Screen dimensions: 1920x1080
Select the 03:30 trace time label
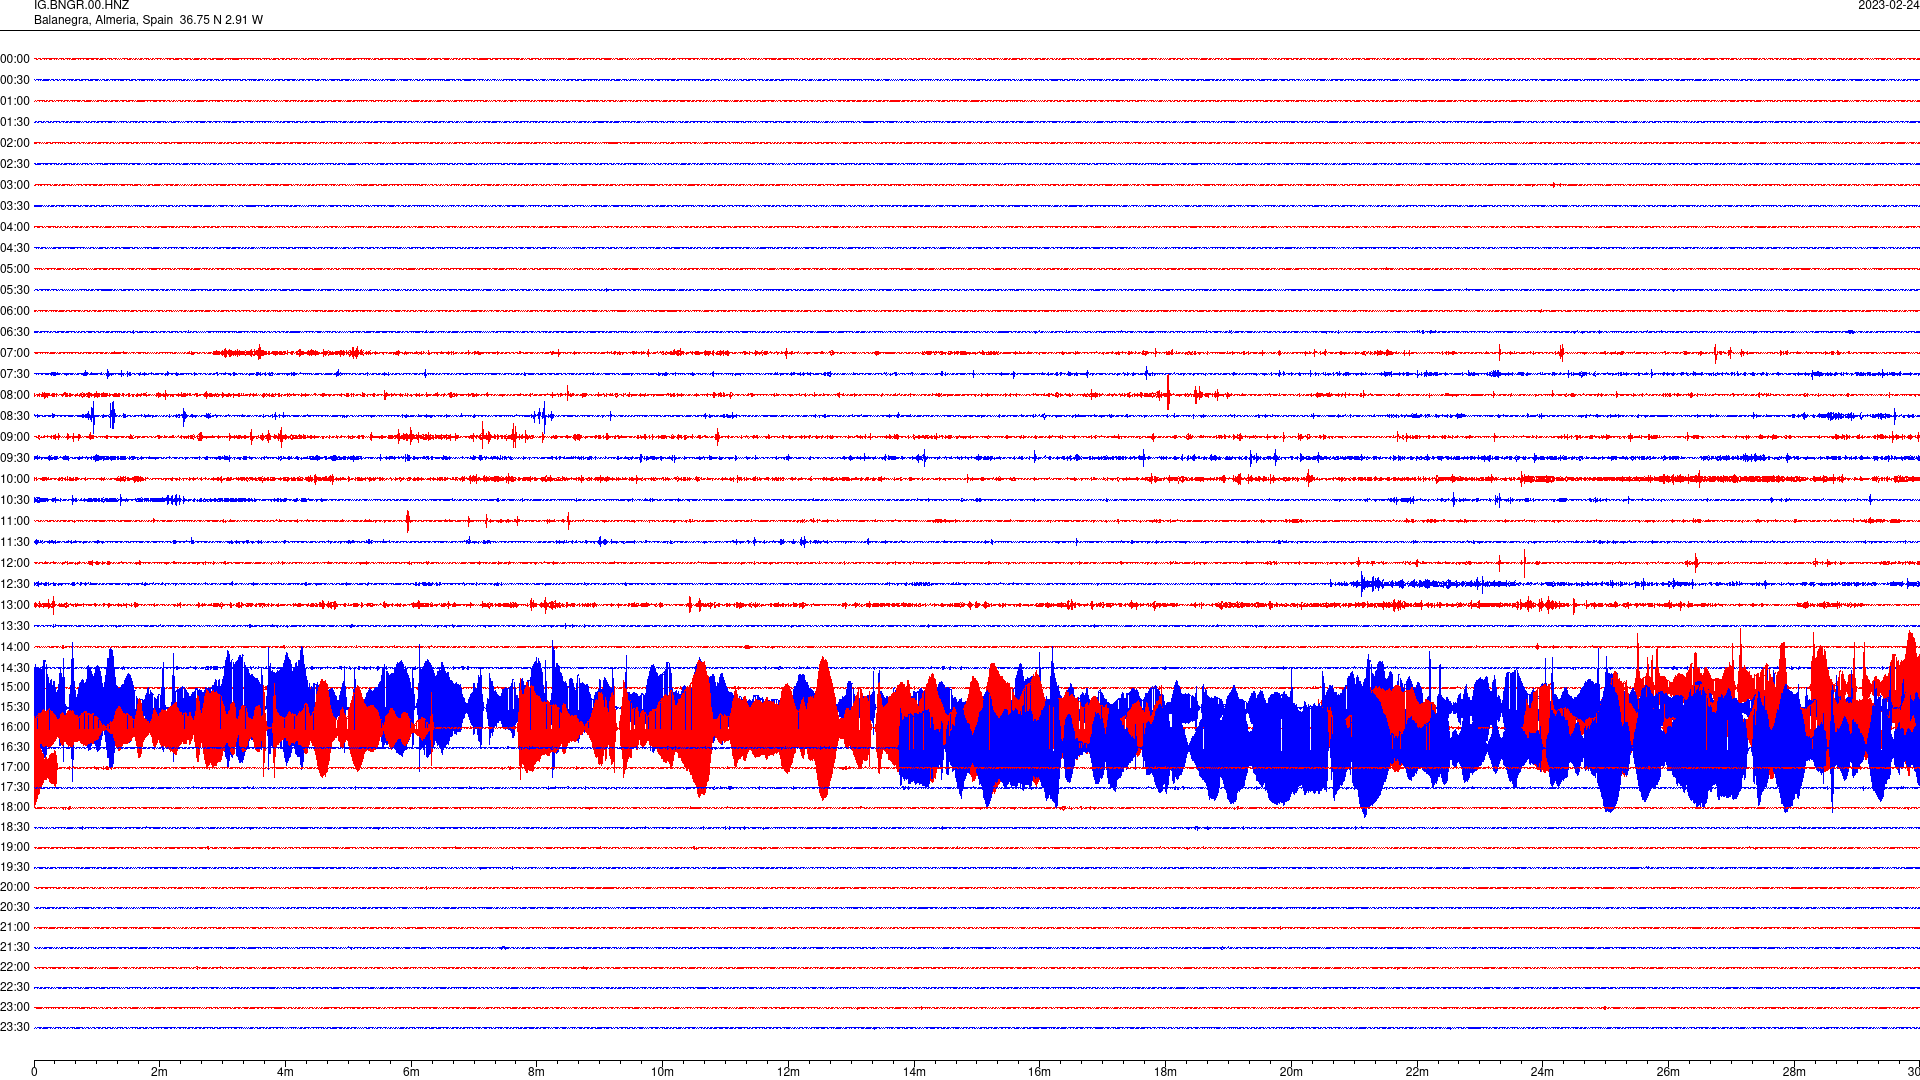pos(15,206)
